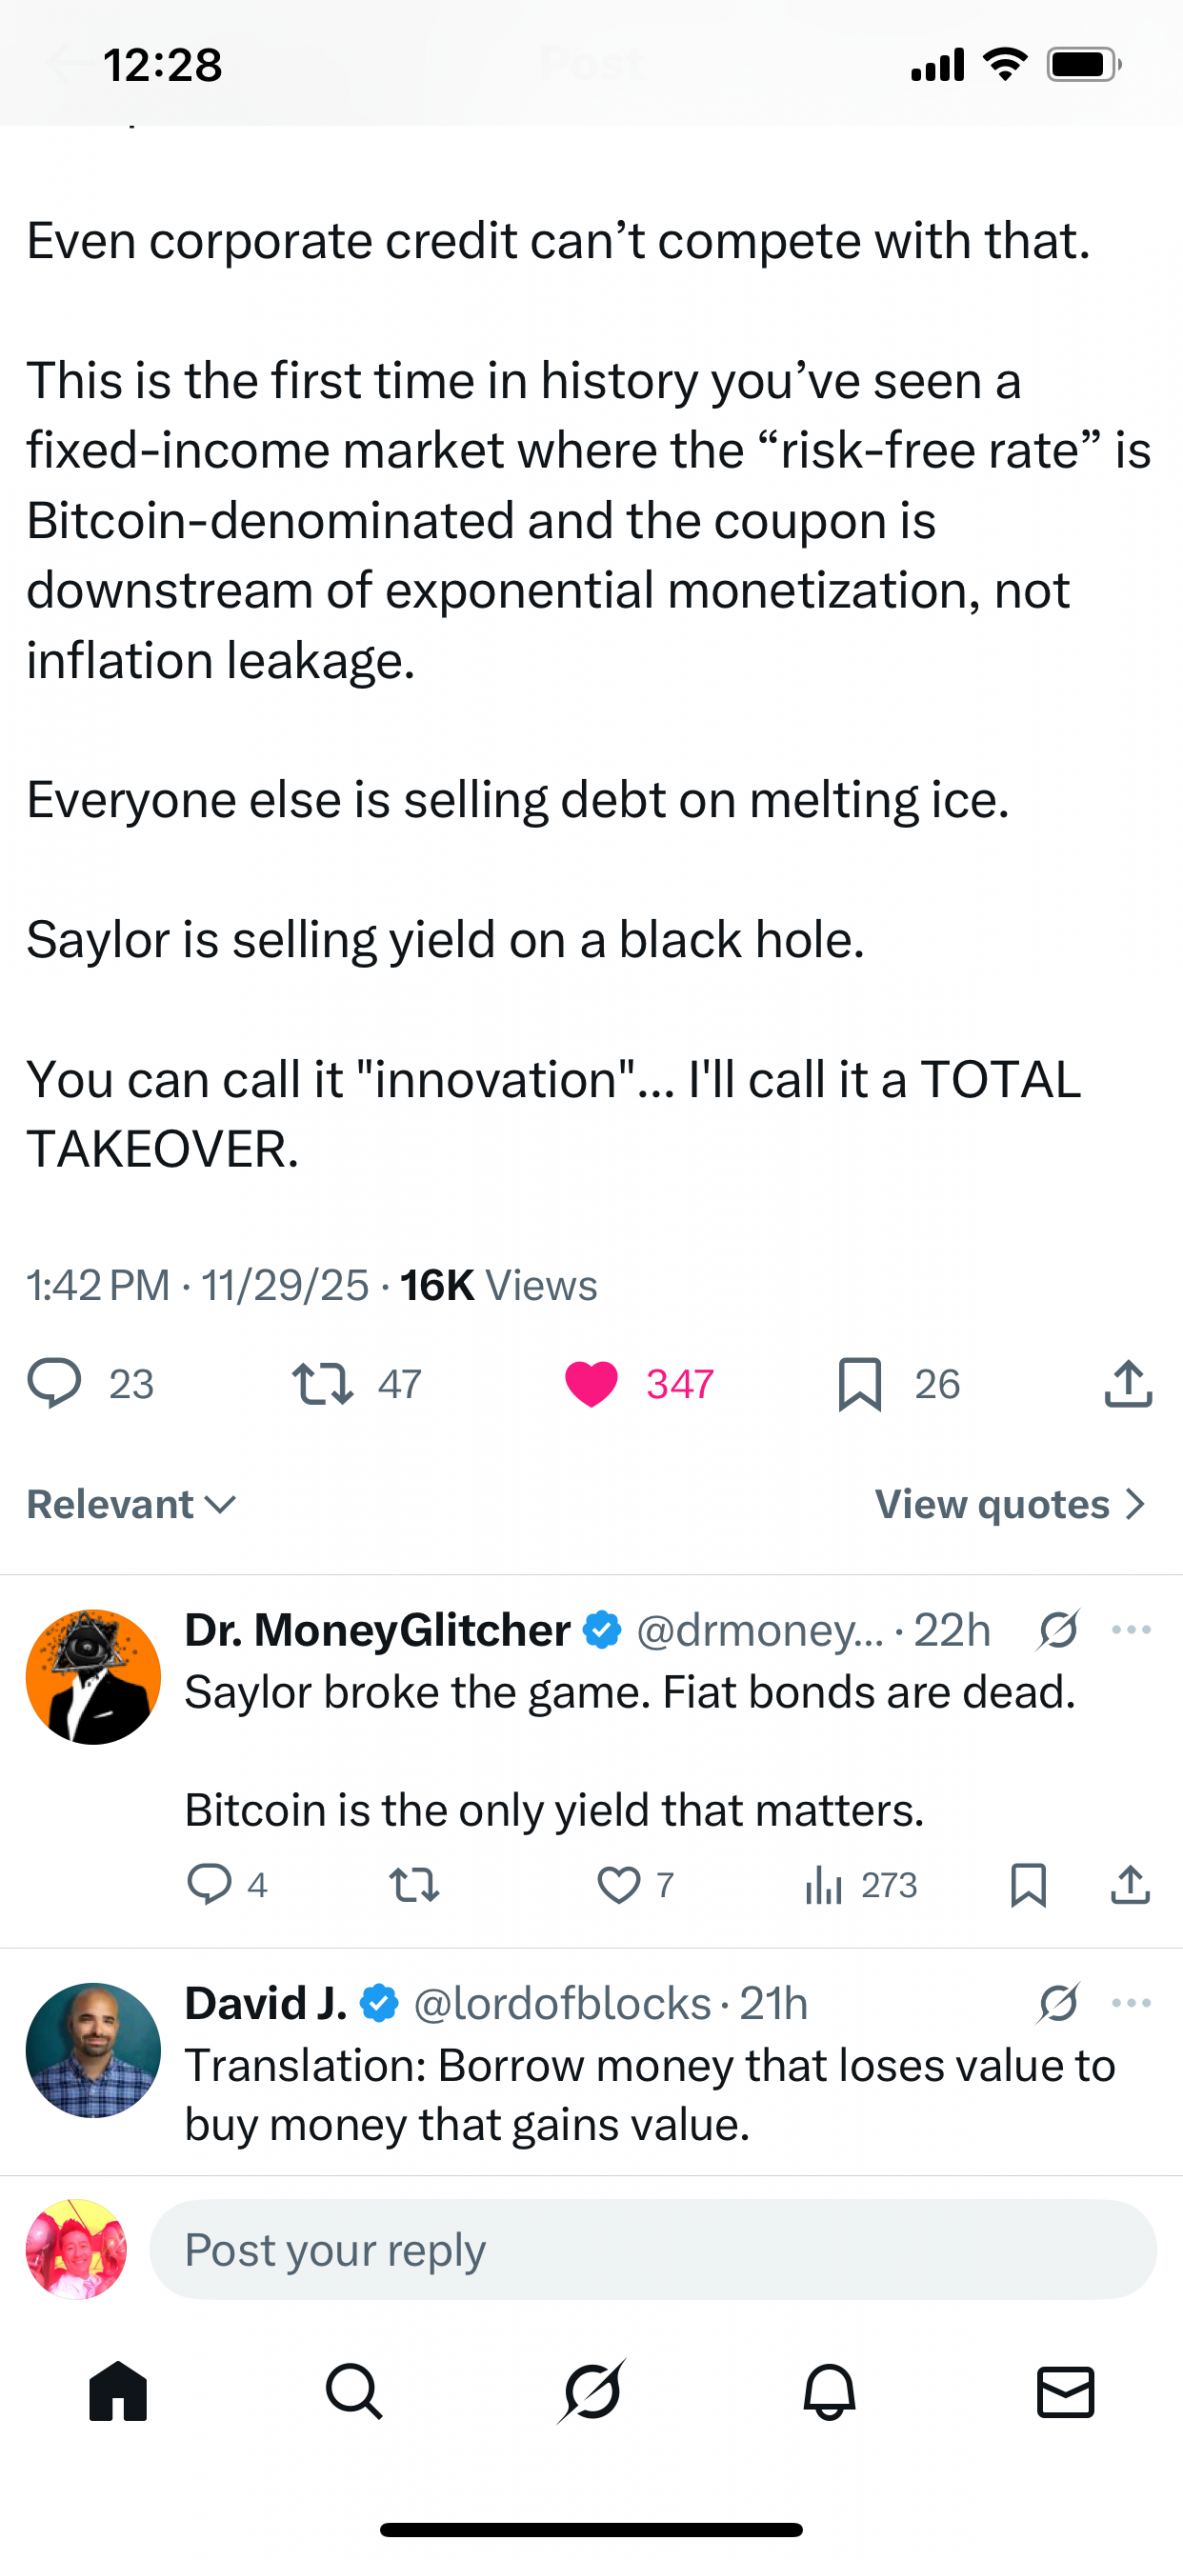The width and height of the screenshot is (1183, 2560).
Task: Repost Dr. MoneyGlitcher's reply
Action: (413, 1884)
